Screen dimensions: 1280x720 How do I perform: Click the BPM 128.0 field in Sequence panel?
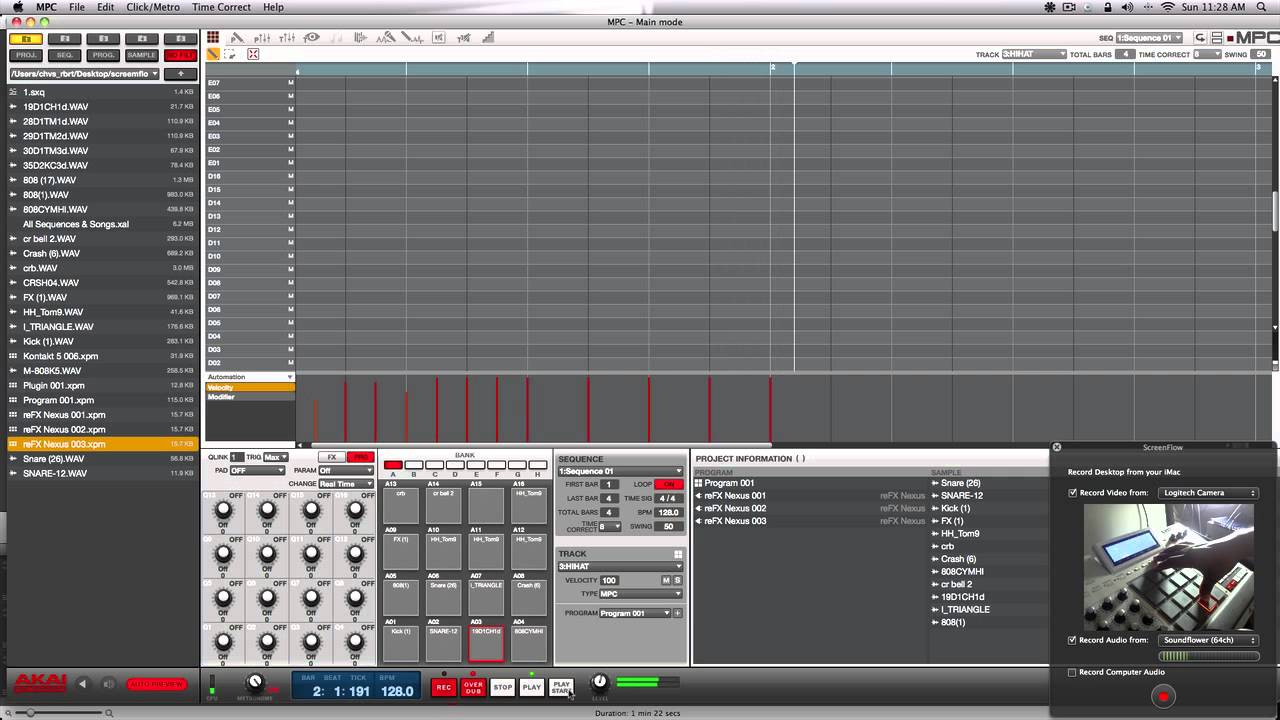[668, 512]
